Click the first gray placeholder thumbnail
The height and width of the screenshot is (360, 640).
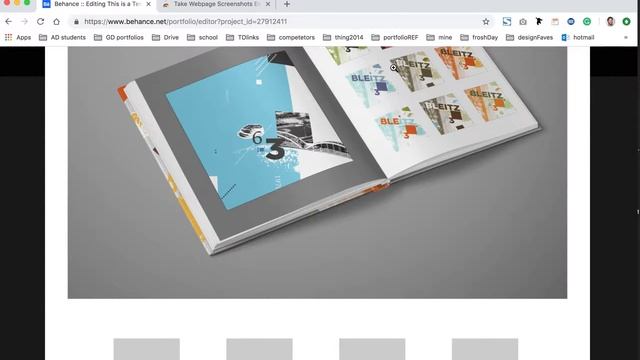(x=147, y=349)
